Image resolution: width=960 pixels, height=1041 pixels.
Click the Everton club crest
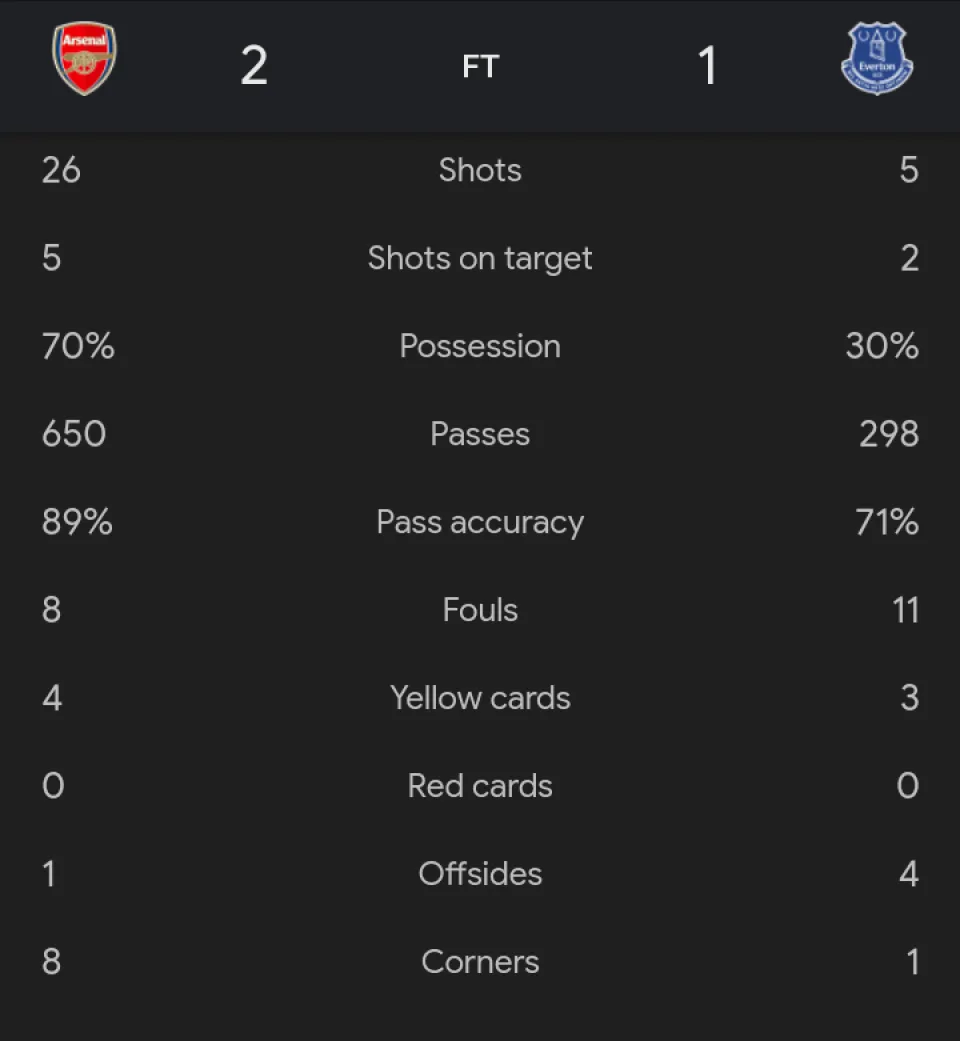(x=877, y=60)
